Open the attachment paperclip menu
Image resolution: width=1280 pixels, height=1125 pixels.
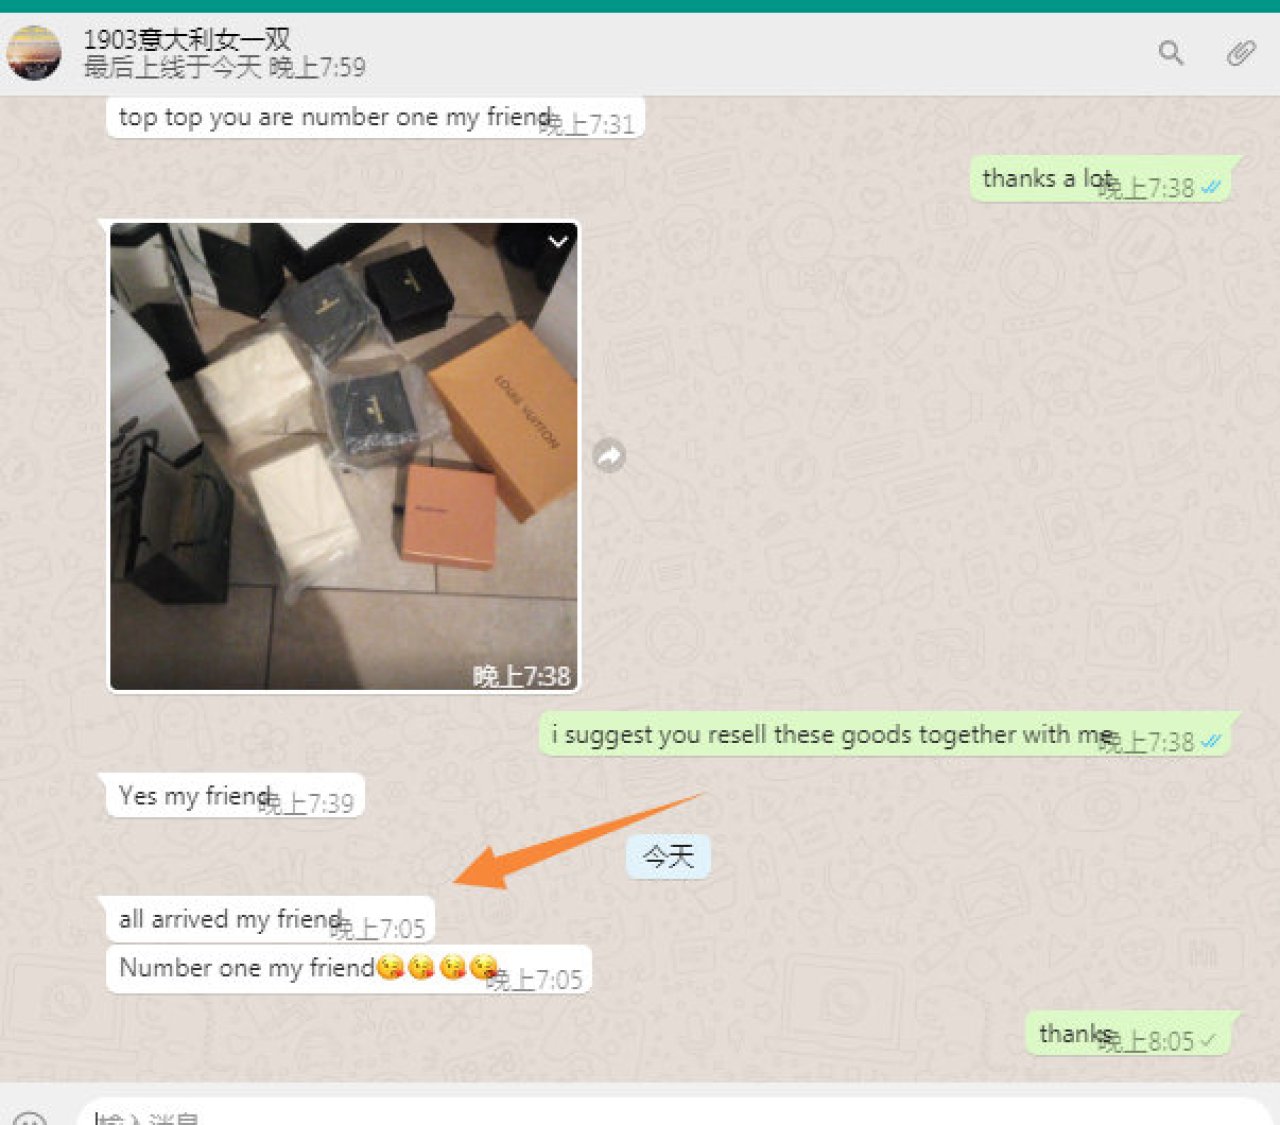pos(1241,53)
